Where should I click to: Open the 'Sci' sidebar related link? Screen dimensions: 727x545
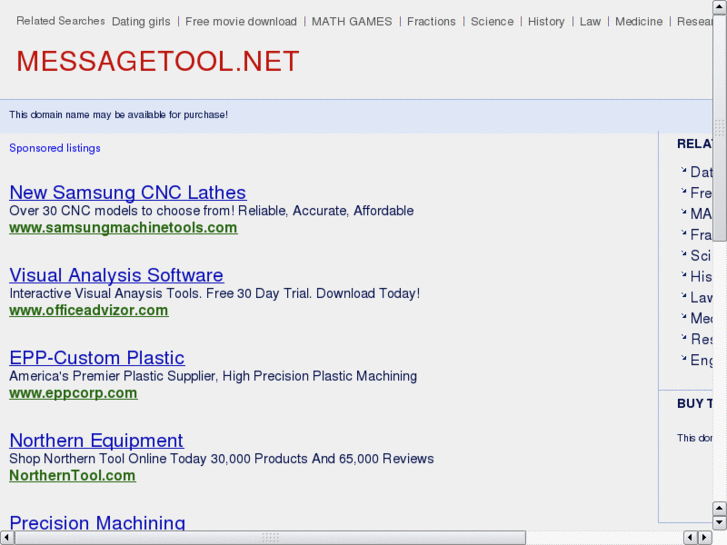tap(701, 256)
